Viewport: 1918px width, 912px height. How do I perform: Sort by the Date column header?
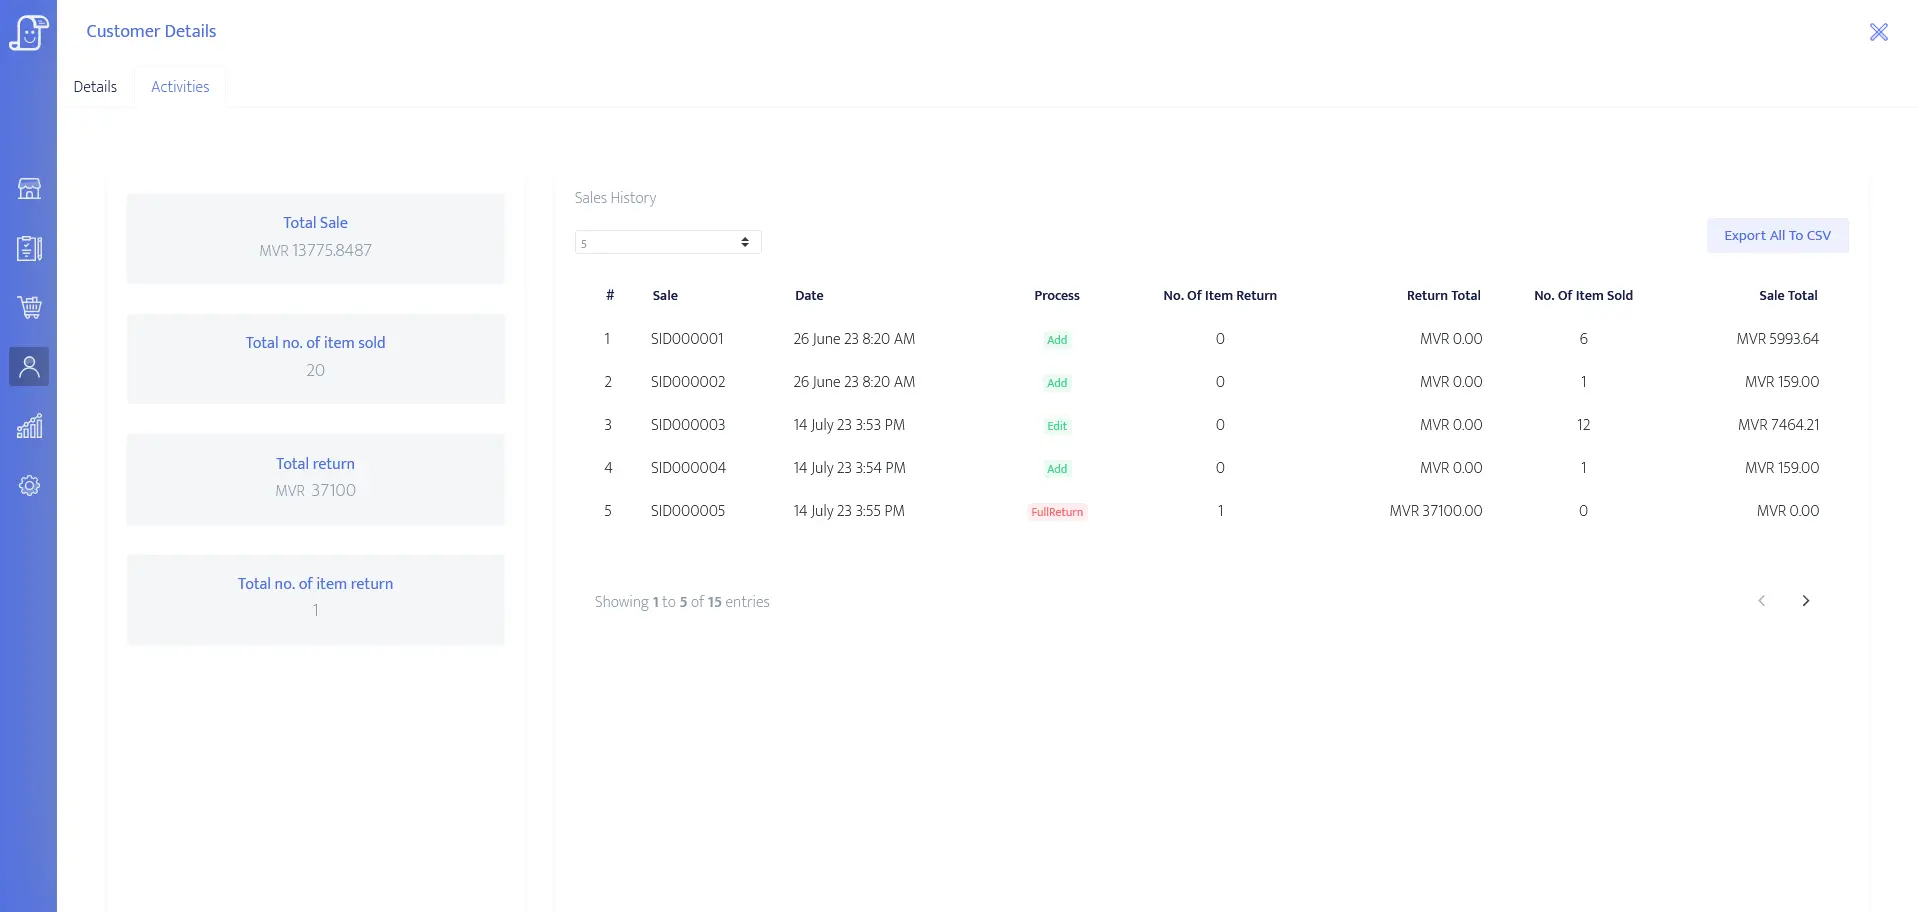[x=809, y=296]
